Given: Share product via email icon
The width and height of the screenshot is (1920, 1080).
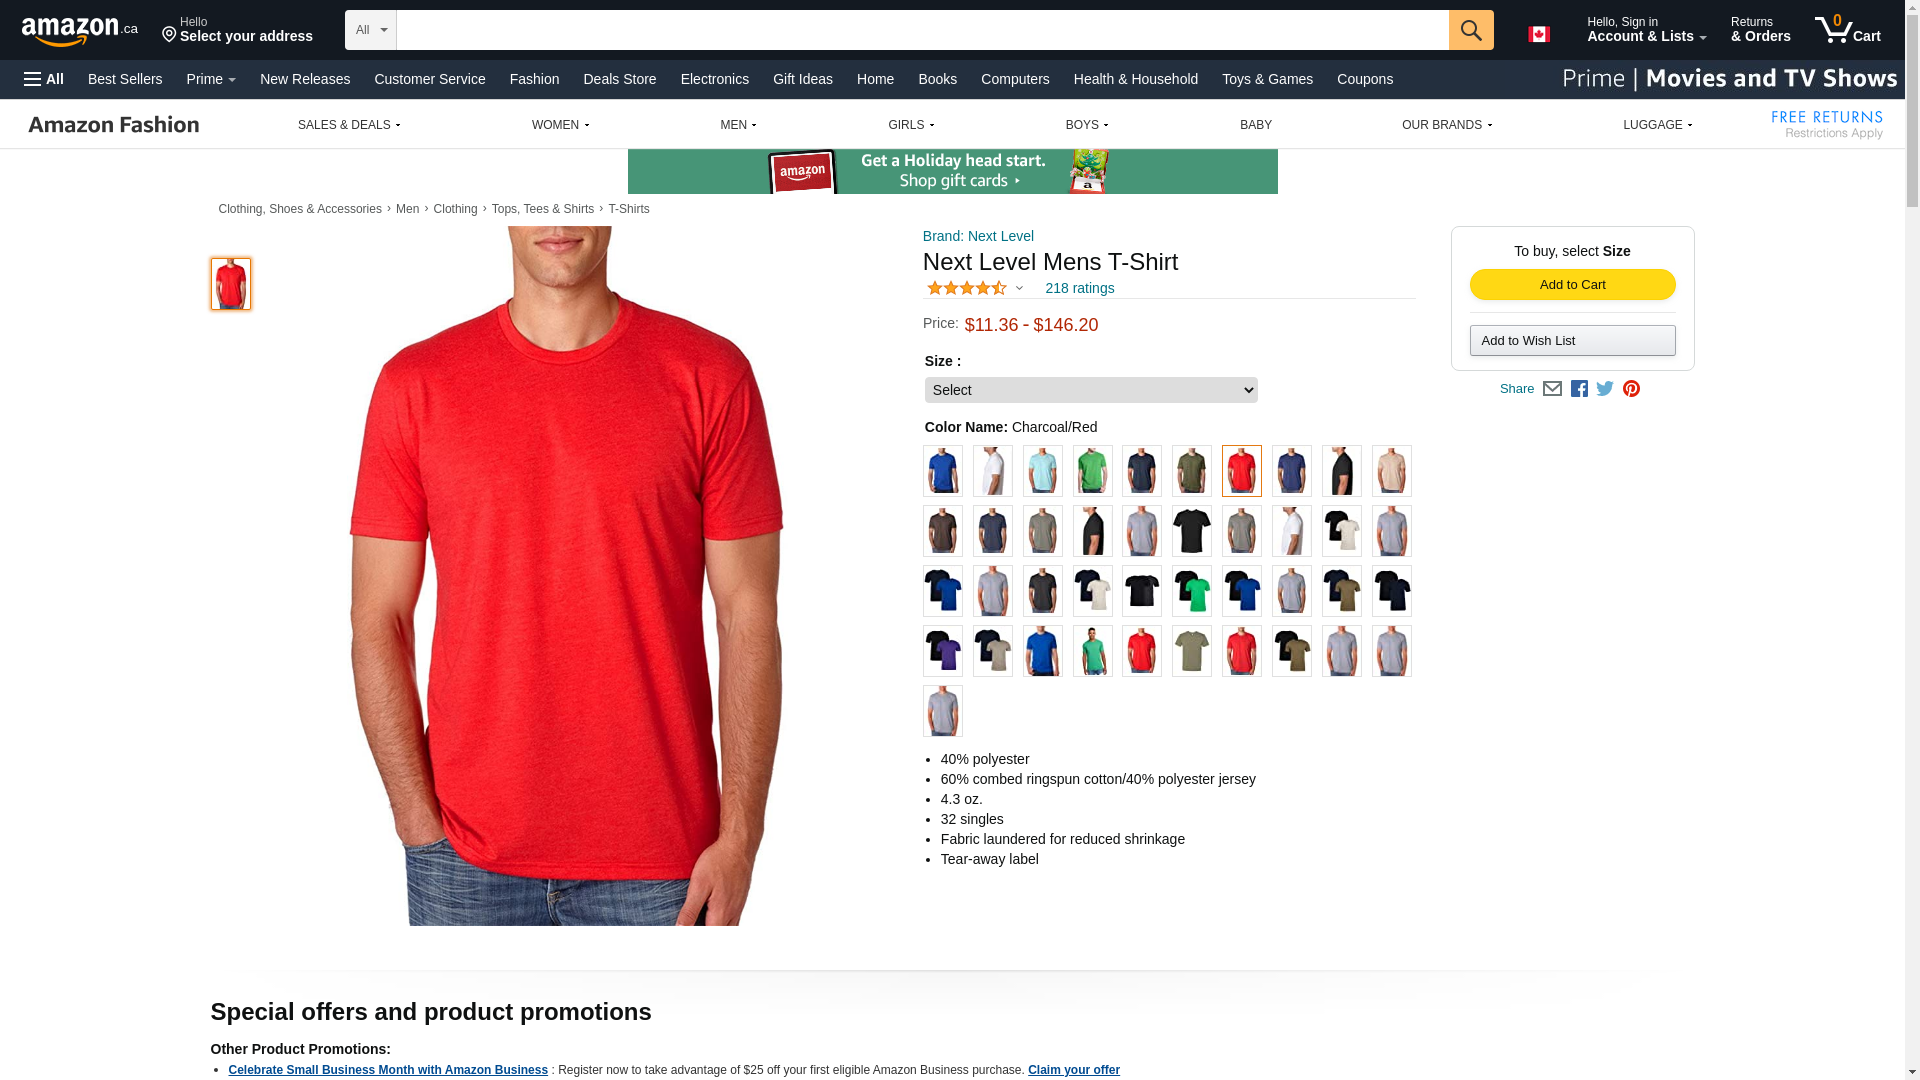Looking at the screenshot, I should pyautogui.click(x=1552, y=389).
